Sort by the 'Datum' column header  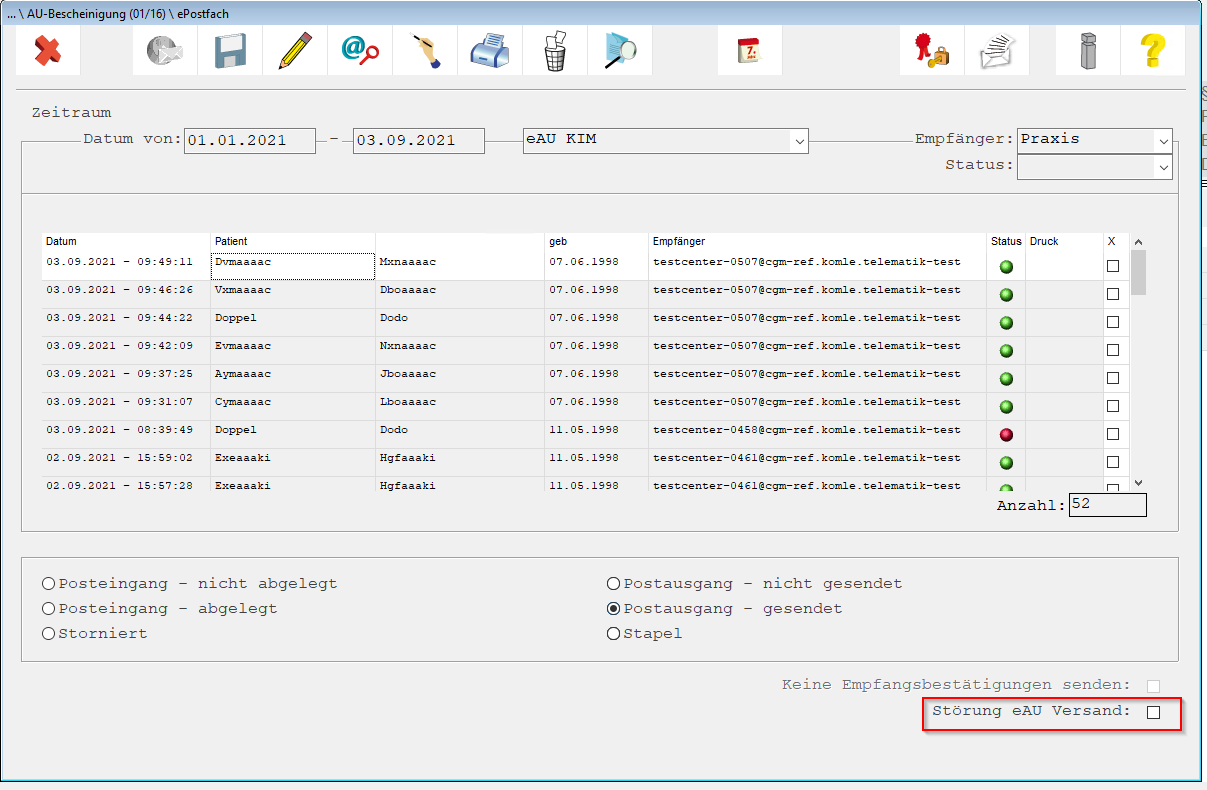tap(126, 242)
